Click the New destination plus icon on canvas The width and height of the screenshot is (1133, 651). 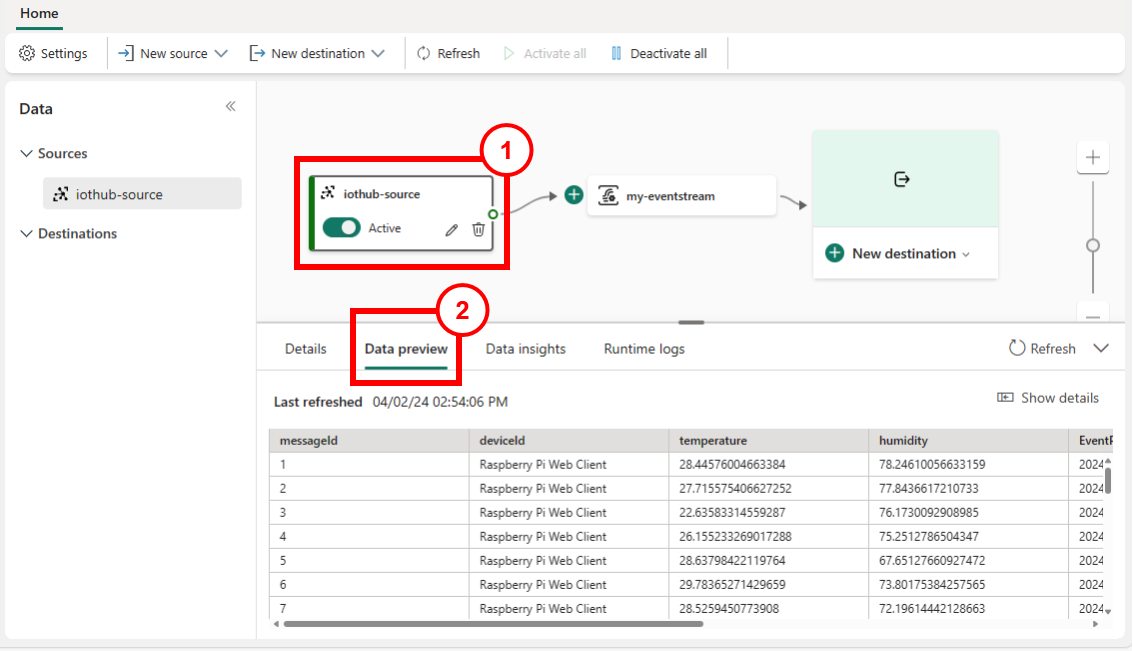click(835, 253)
